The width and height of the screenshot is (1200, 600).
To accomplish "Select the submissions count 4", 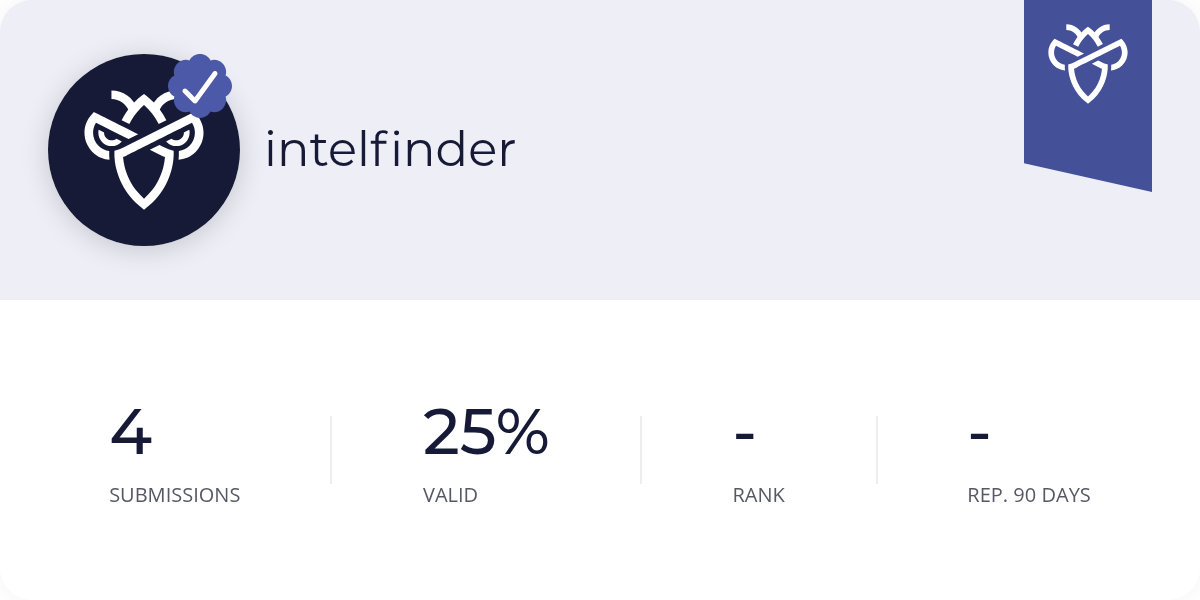I will tap(131, 432).
